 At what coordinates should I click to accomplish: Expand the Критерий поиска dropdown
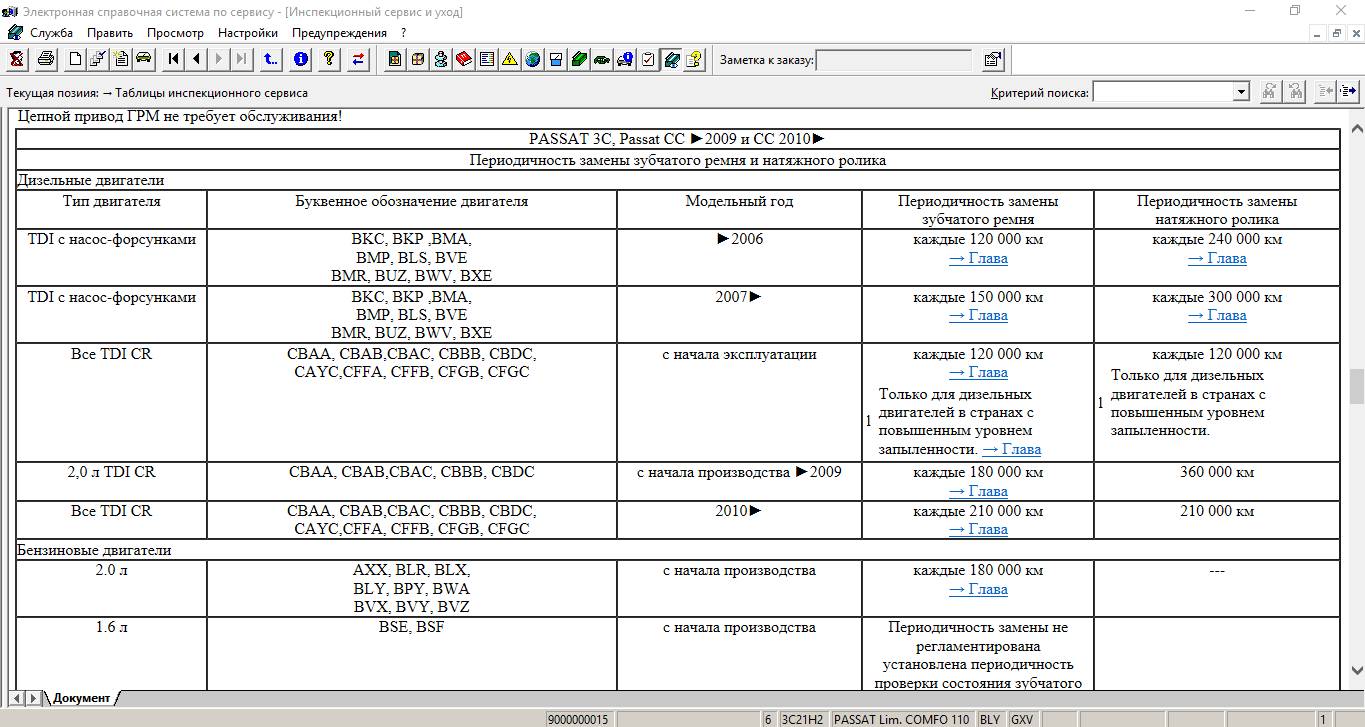(x=1241, y=92)
